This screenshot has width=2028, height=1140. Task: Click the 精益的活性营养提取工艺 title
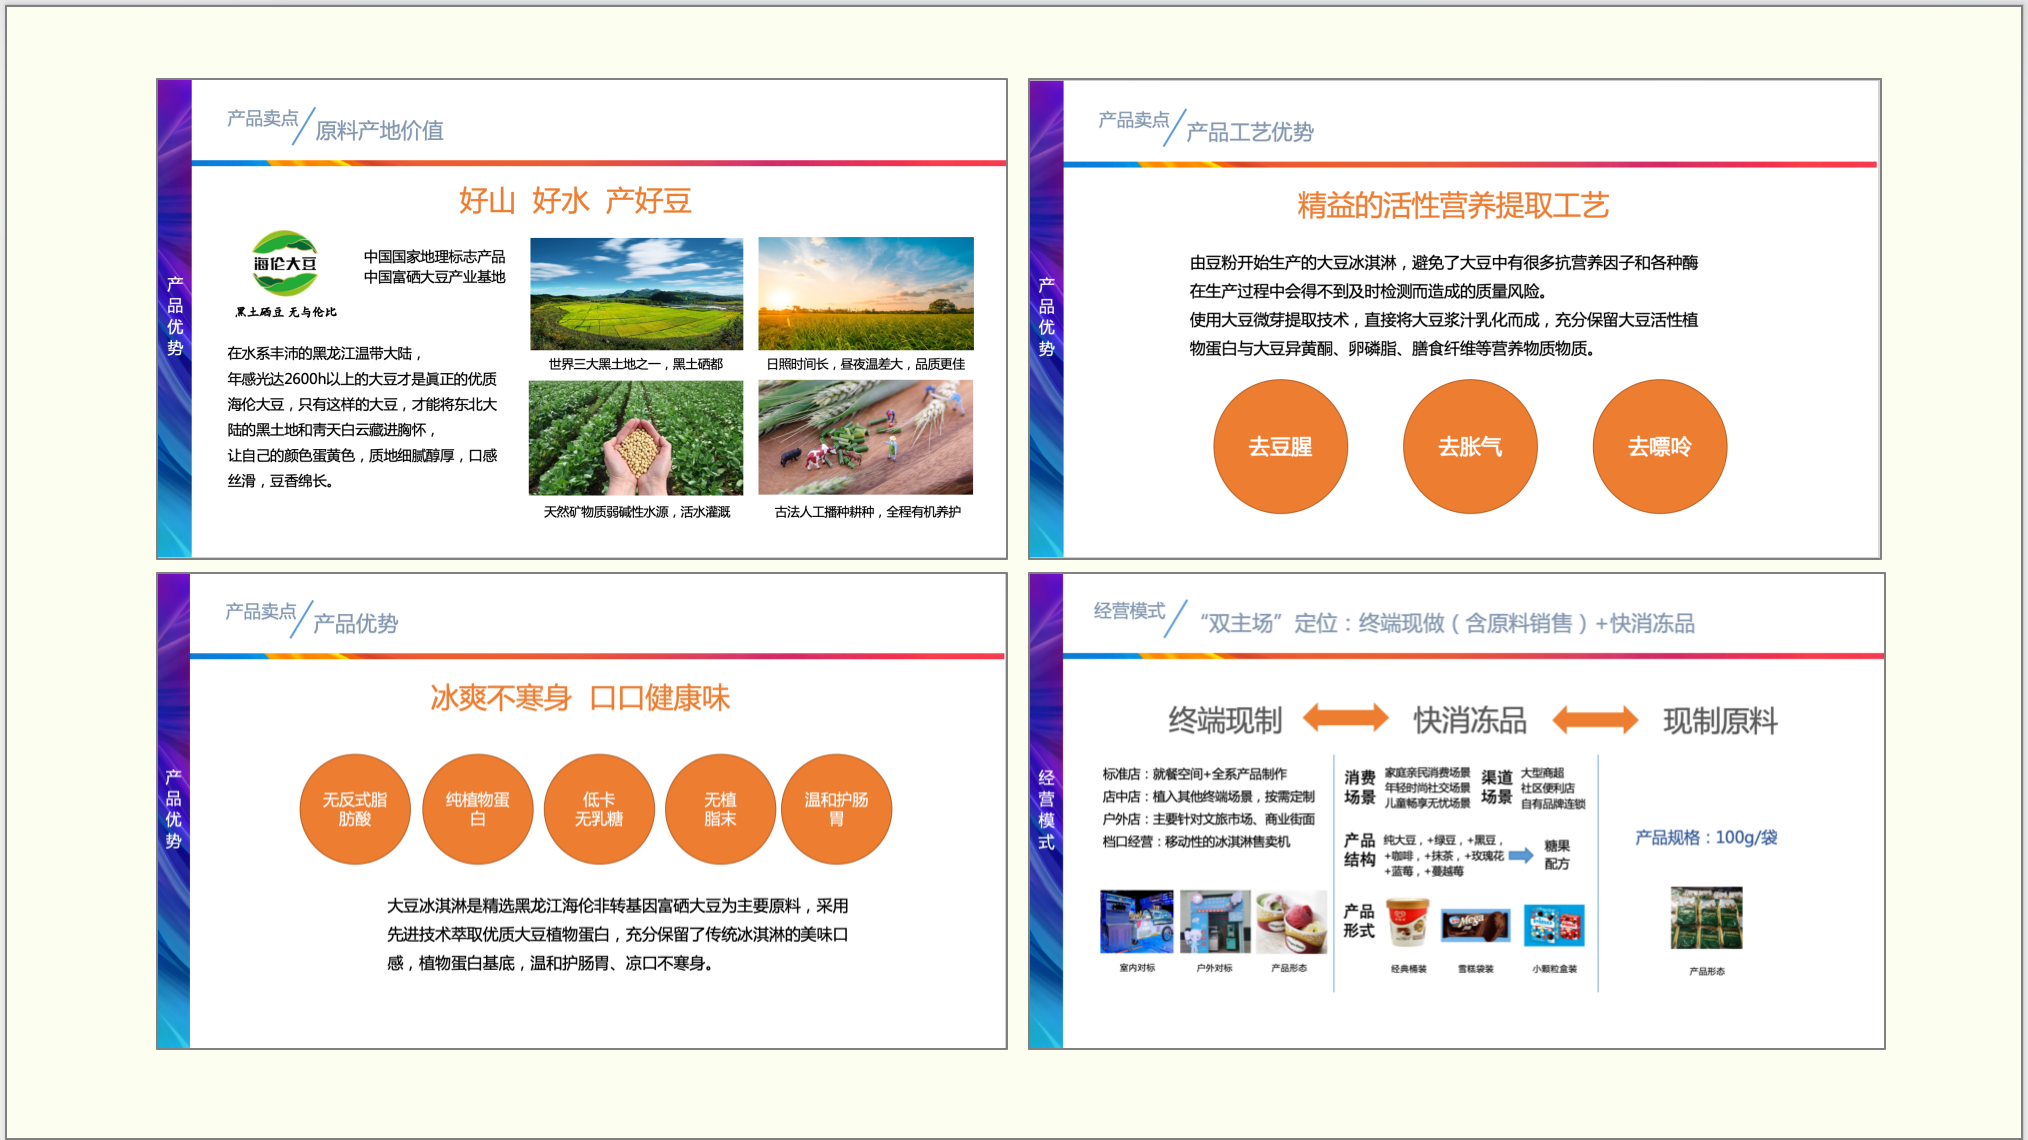[1452, 206]
